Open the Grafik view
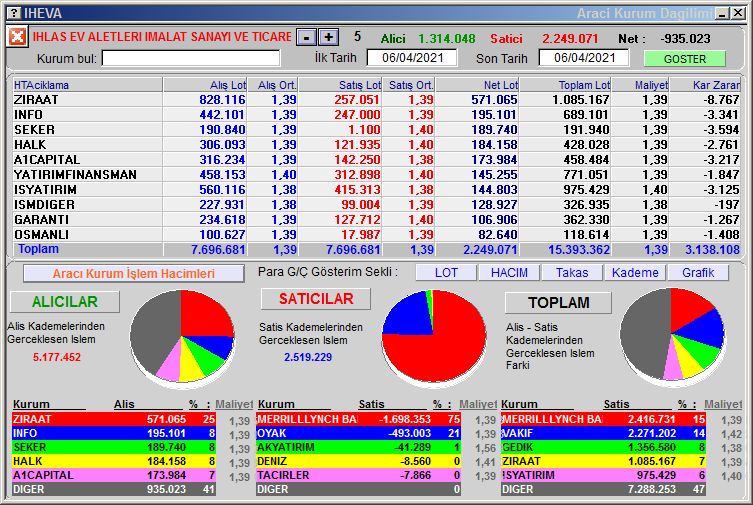 (x=698, y=273)
